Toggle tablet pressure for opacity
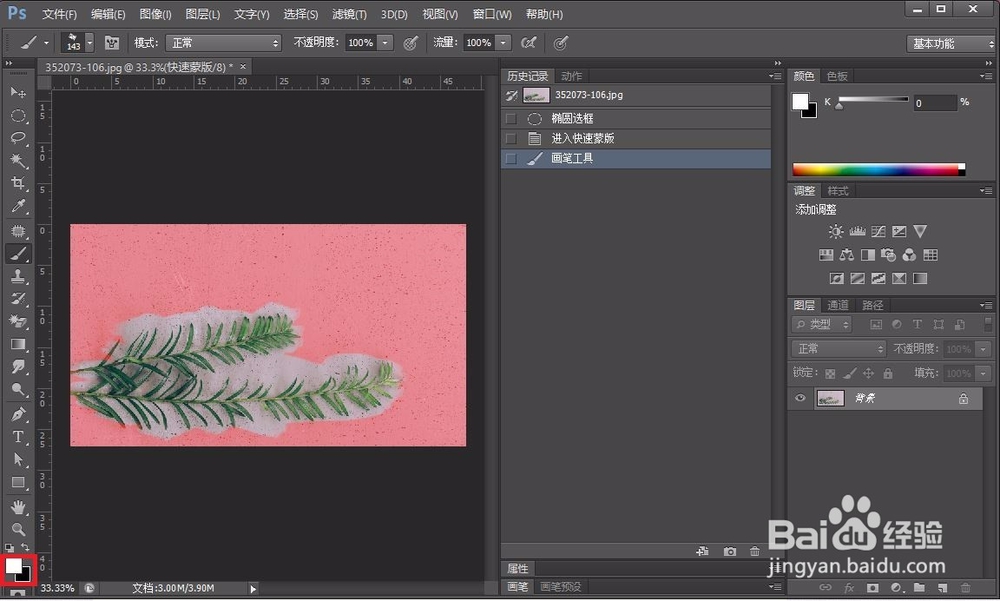1000x601 pixels. (411, 43)
